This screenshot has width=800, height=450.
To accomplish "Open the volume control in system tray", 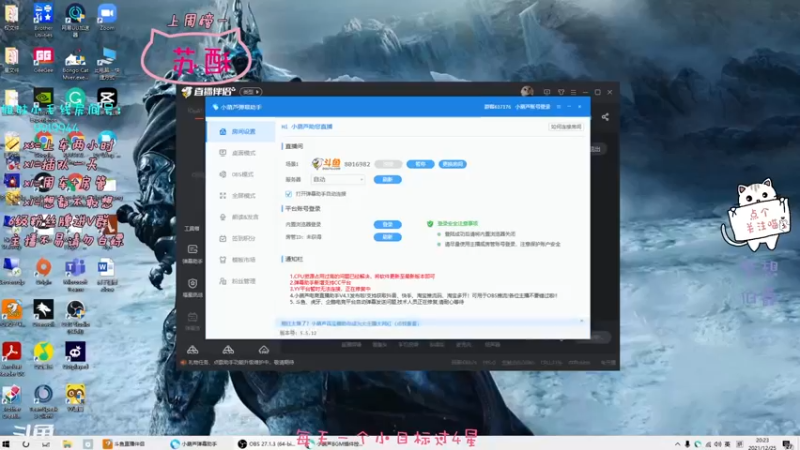I will click(717, 444).
